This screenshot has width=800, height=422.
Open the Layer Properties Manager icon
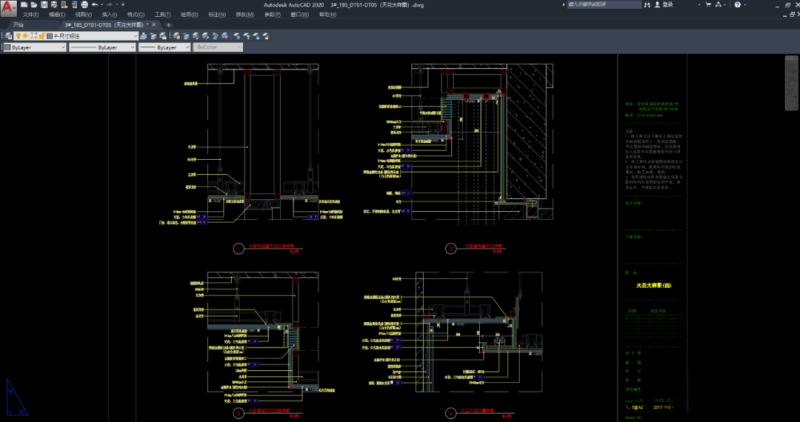click(7, 36)
